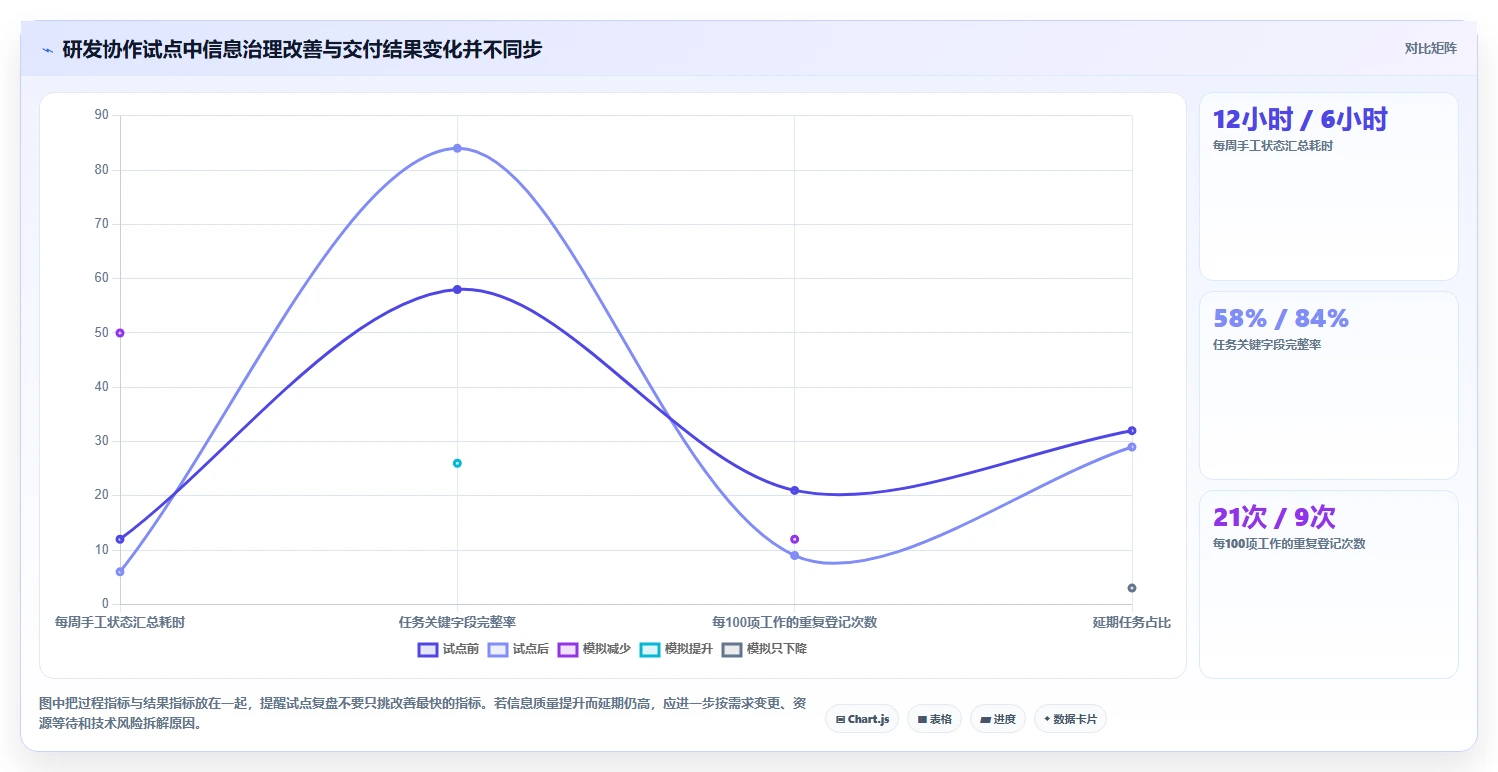This screenshot has width=1498, height=772.
Task: Click the x-axis label 每100项工作的重复登记次数
Action: [795, 622]
